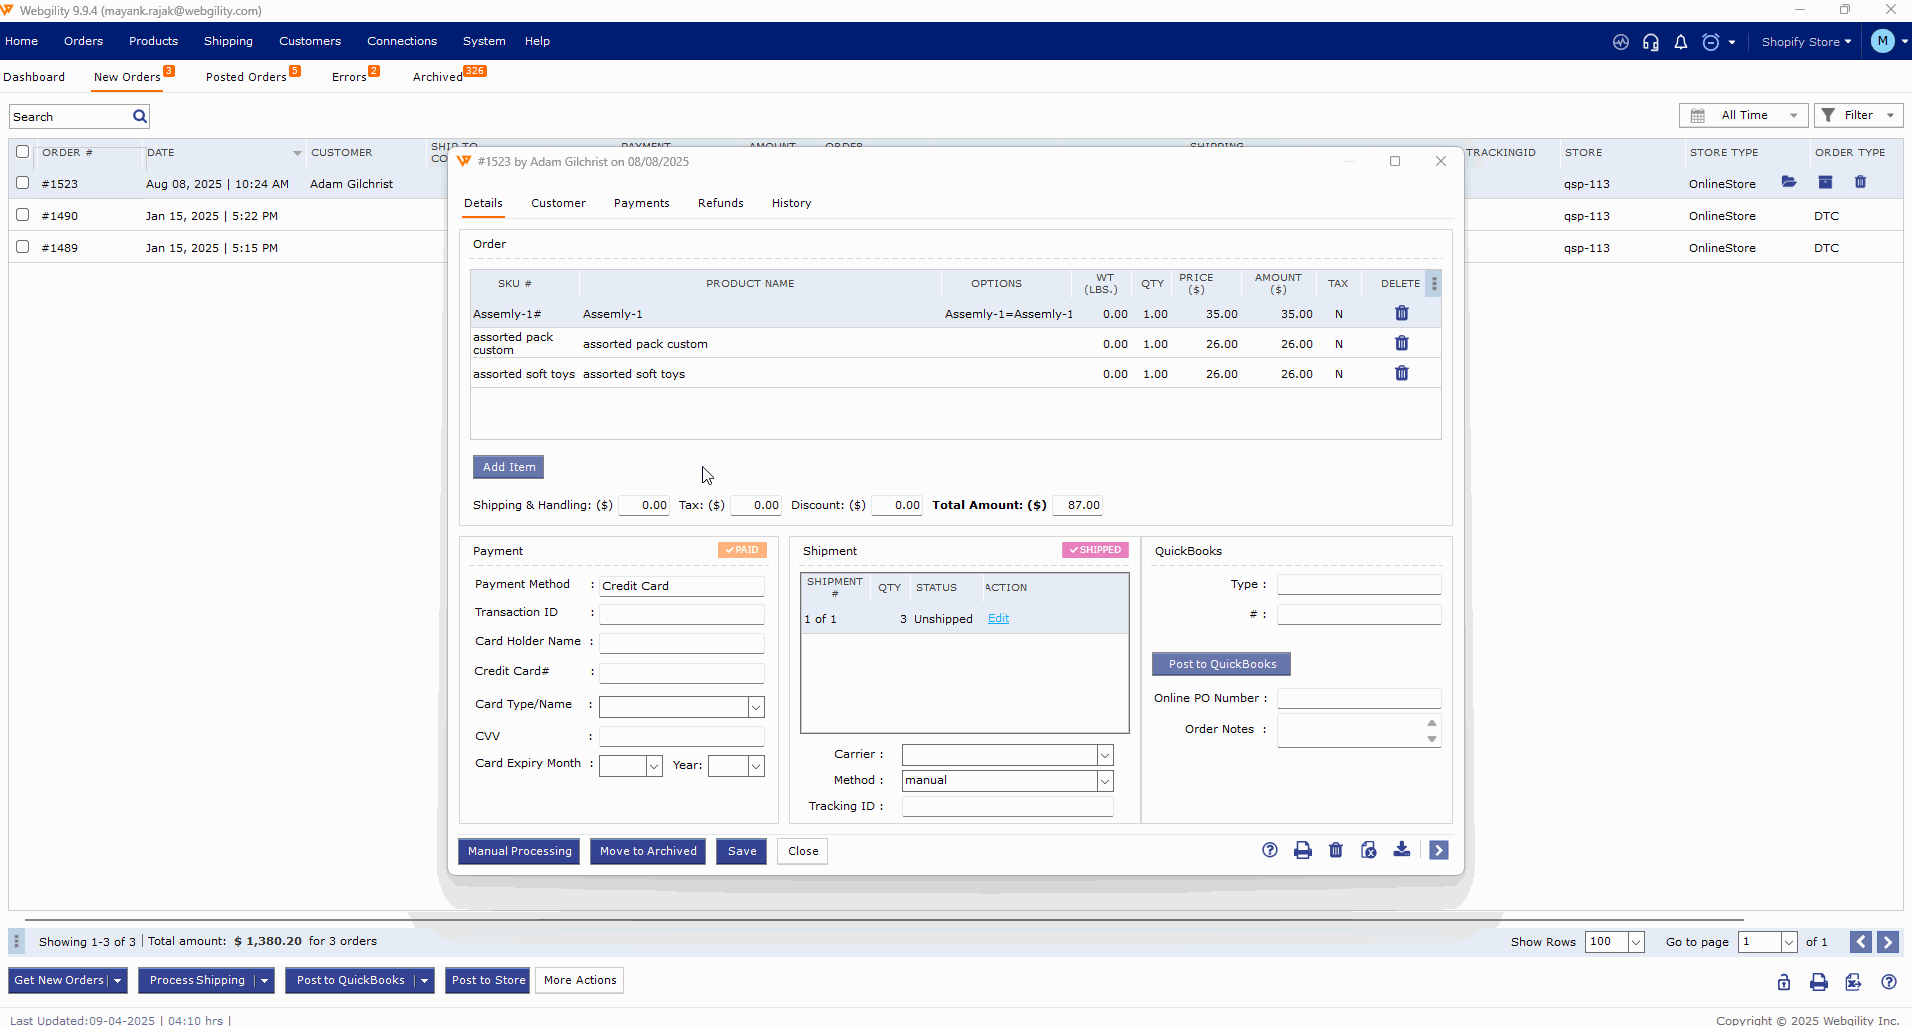Open the All Time date filter dropdown

coord(1743,116)
